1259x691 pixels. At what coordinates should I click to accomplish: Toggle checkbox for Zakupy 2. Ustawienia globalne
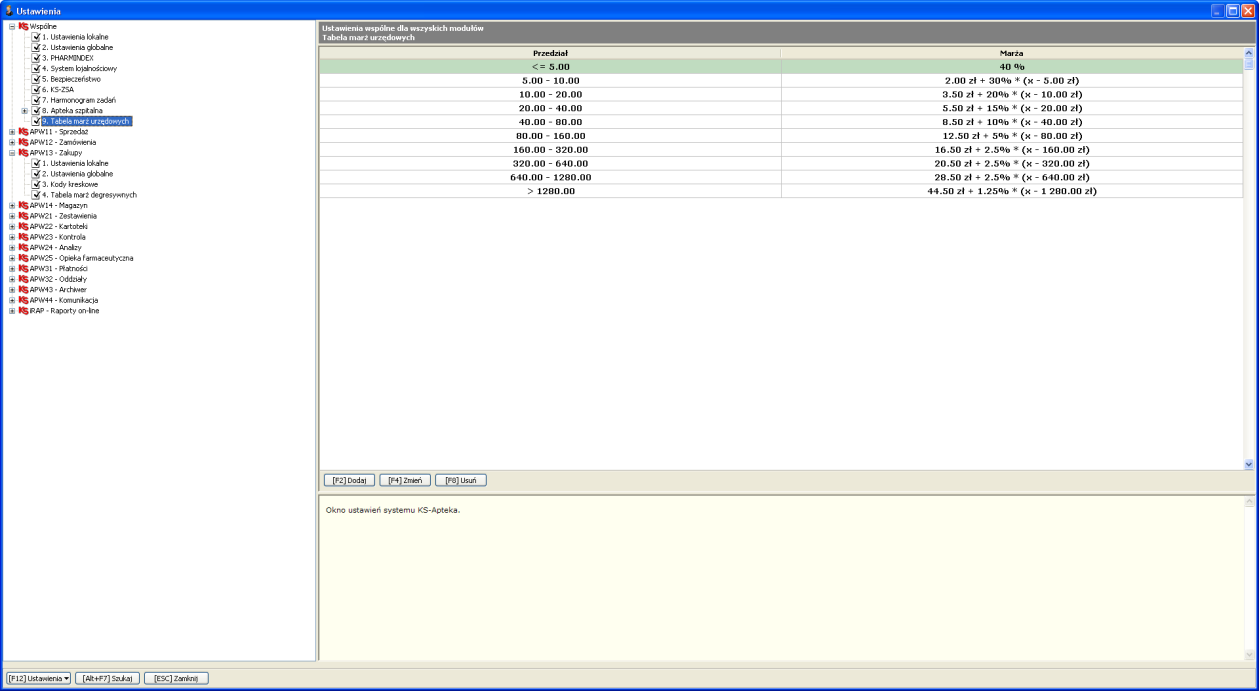click(36, 174)
